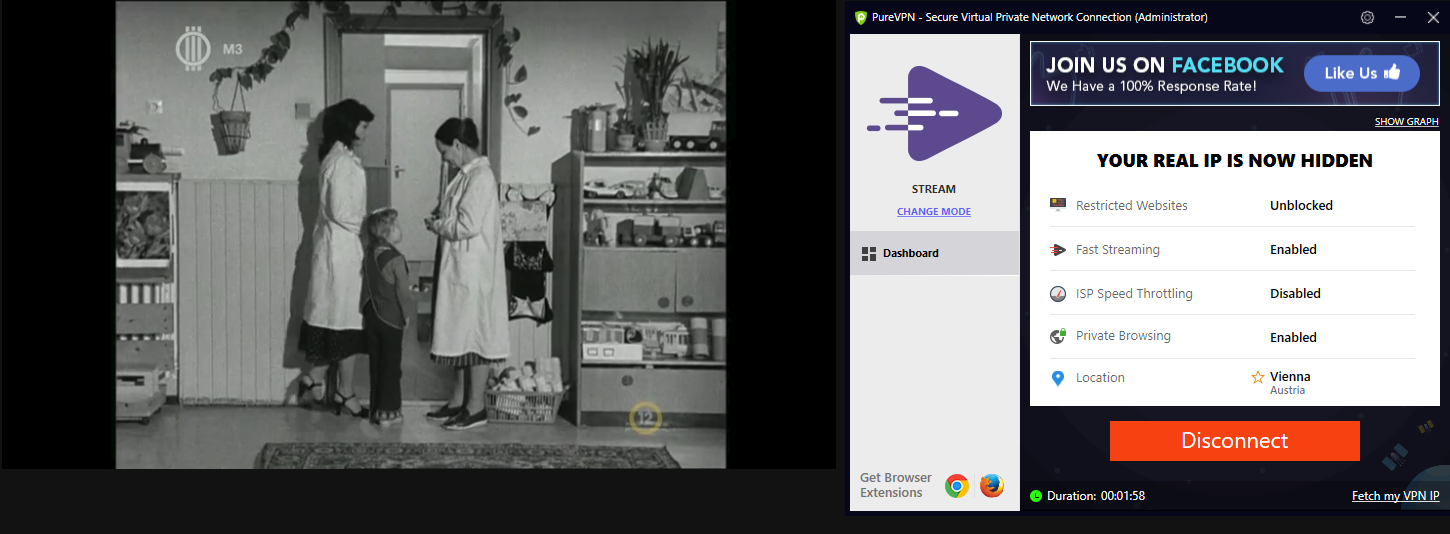
Task: Select the Dashboard grid icon
Action: click(869, 253)
